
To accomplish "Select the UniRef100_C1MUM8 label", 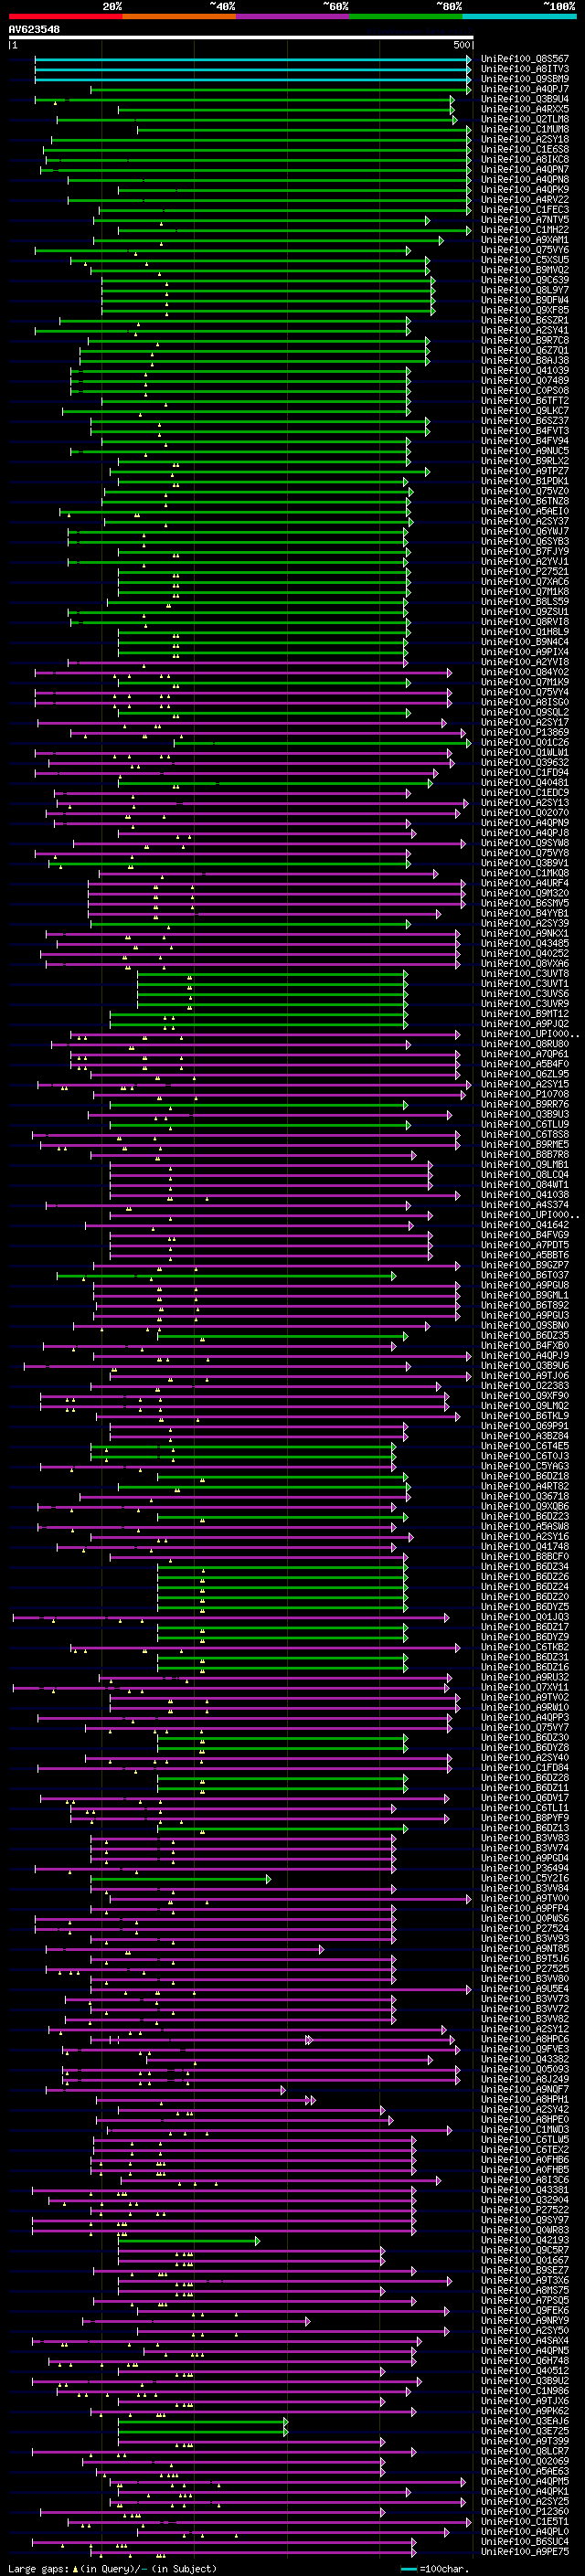I will pos(525,129).
